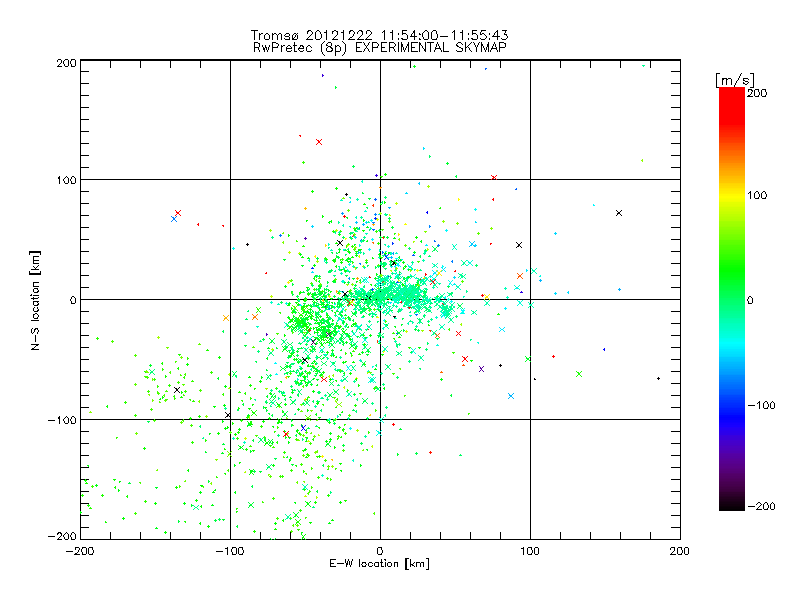Click the y-axis tick label '0'
The height and width of the screenshot is (600, 800).
tap(73, 300)
